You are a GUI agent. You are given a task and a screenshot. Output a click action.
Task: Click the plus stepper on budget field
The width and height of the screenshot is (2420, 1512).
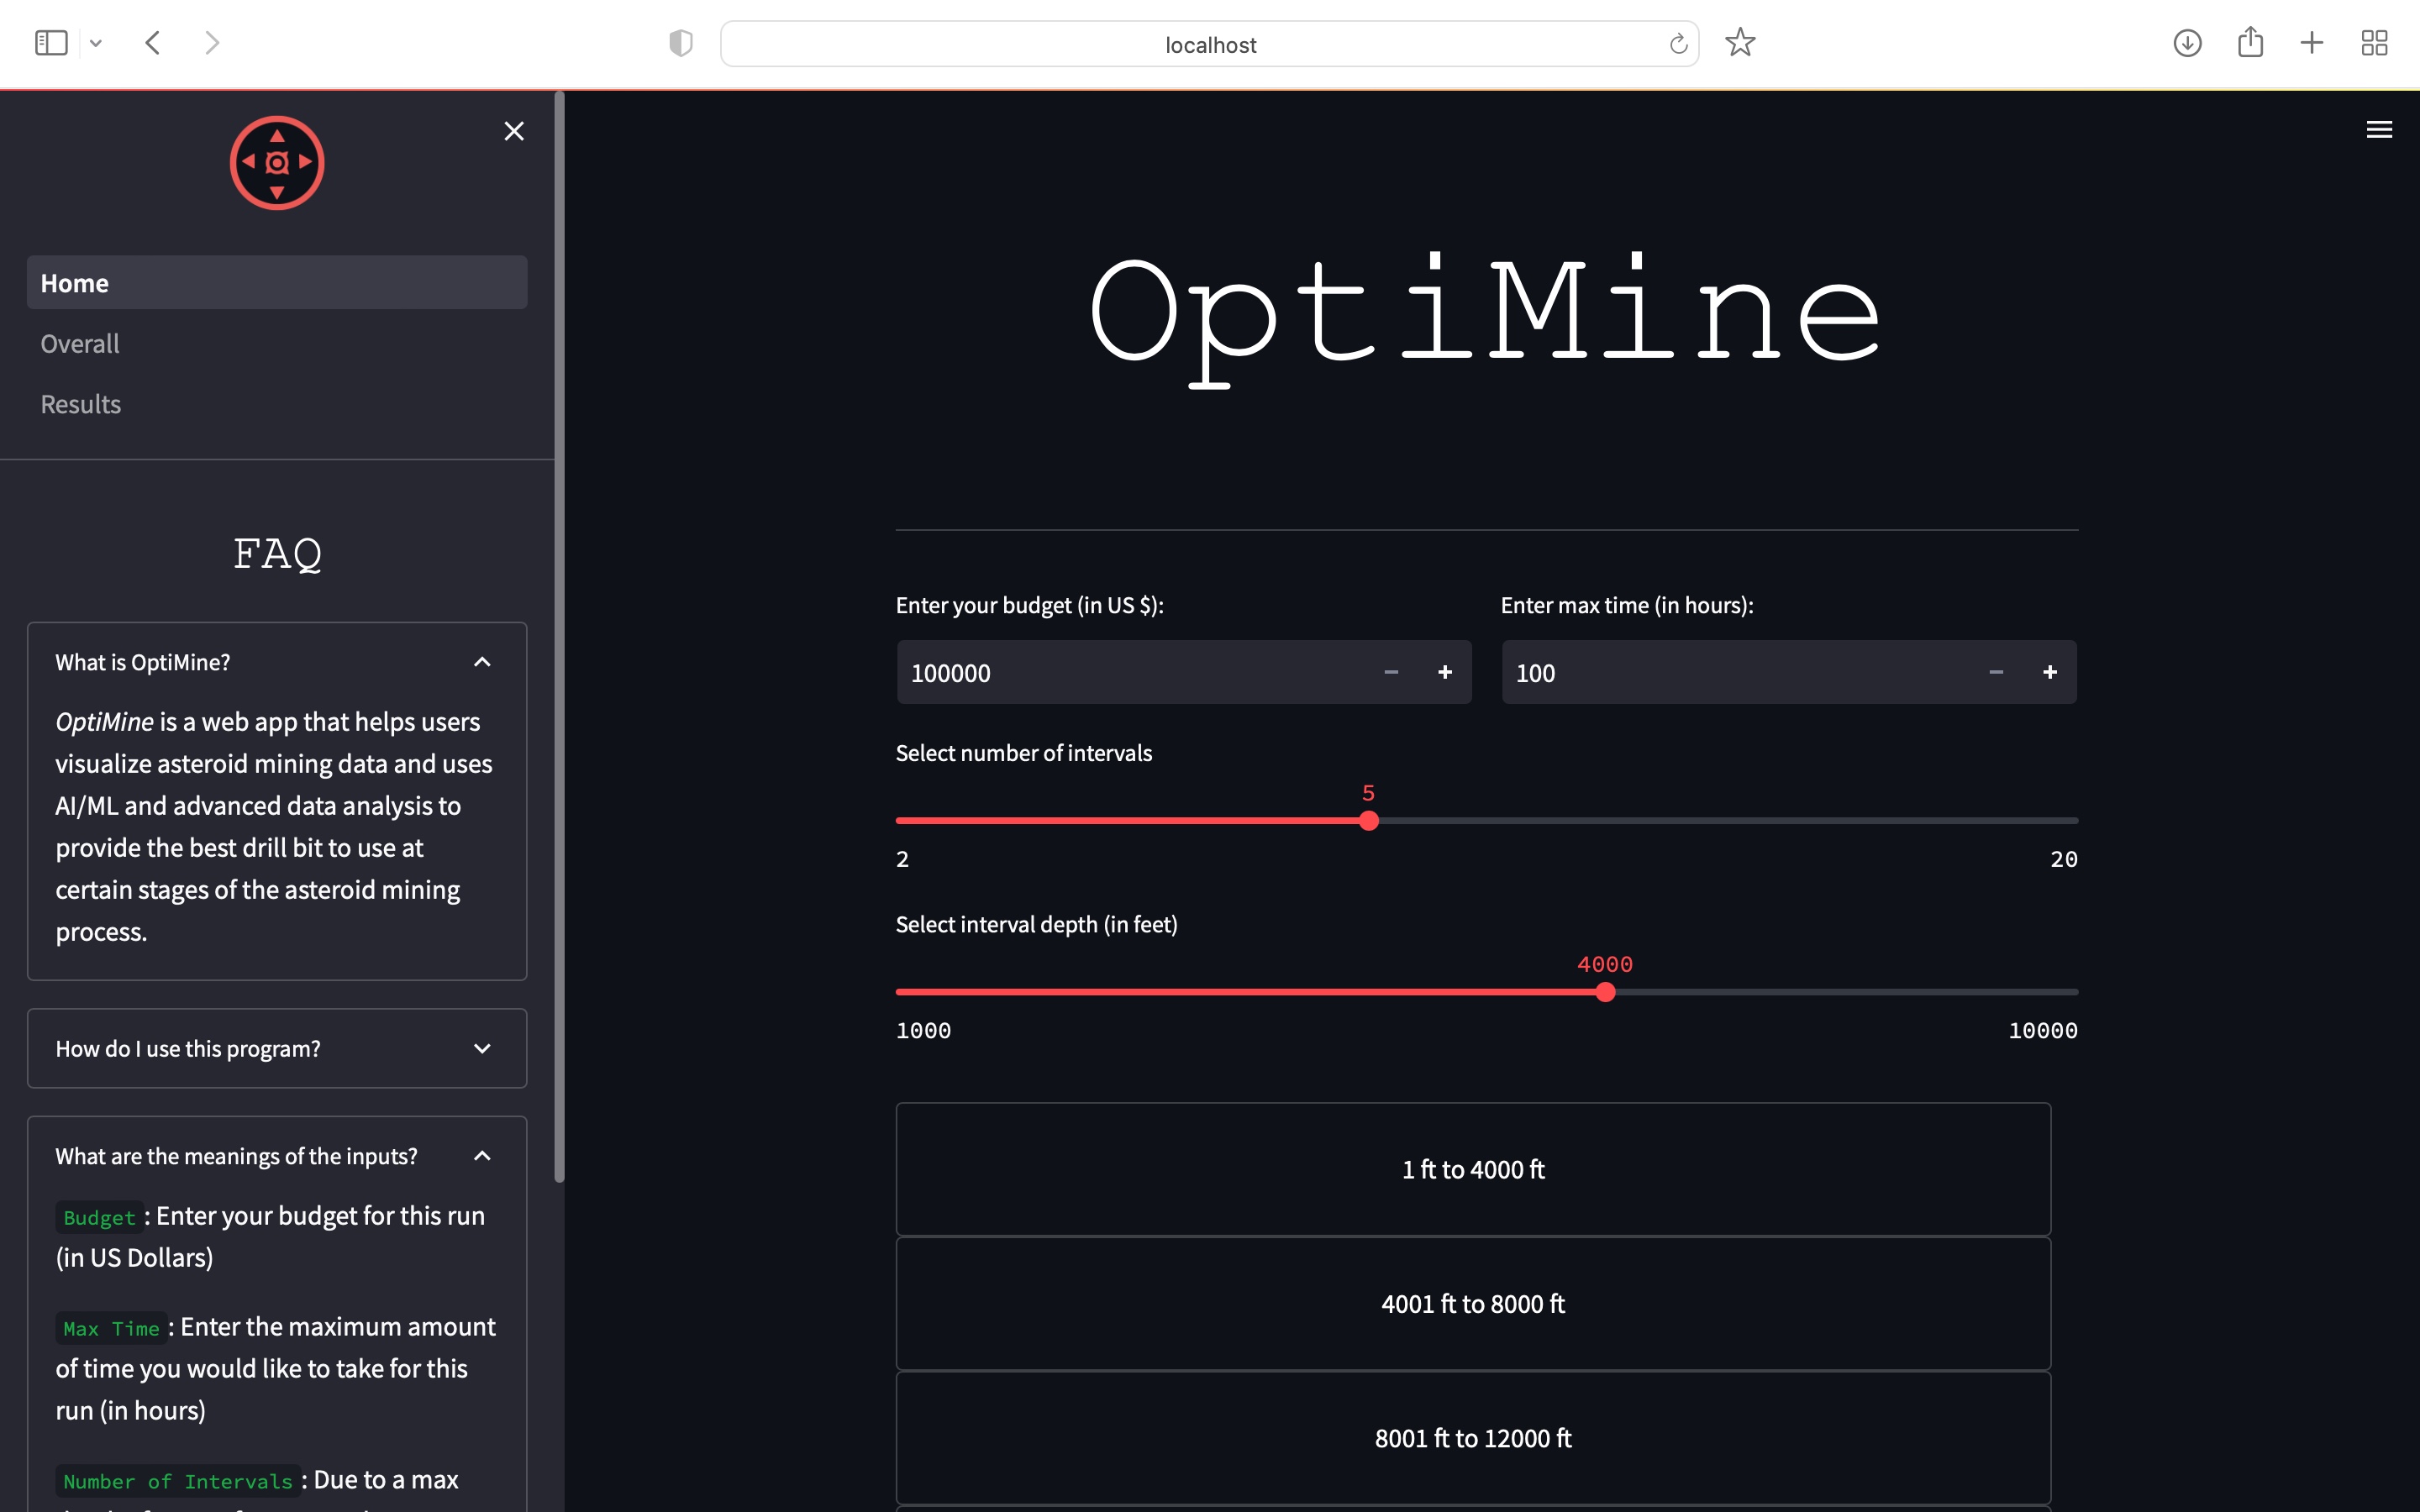(x=1444, y=673)
